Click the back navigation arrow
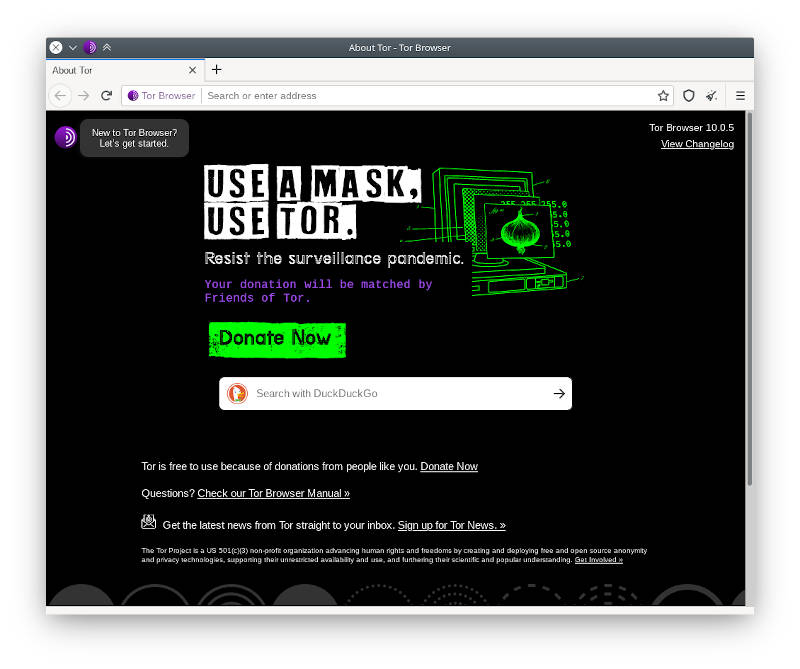This screenshot has height=669, width=800. [x=60, y=95]
